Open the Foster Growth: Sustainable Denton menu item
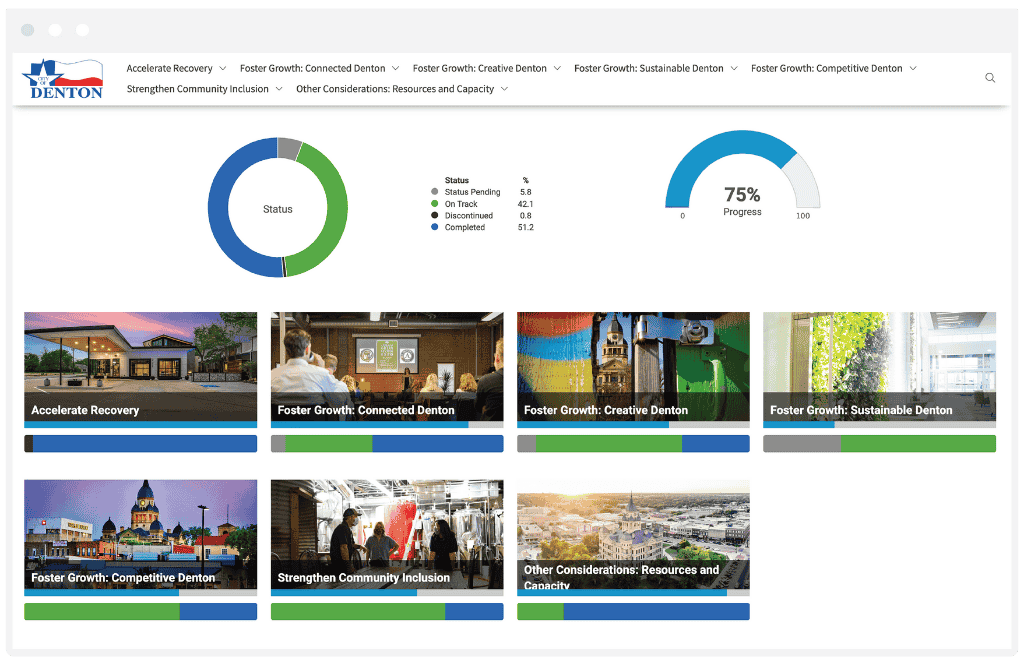1024x663 pixels. 655,68
